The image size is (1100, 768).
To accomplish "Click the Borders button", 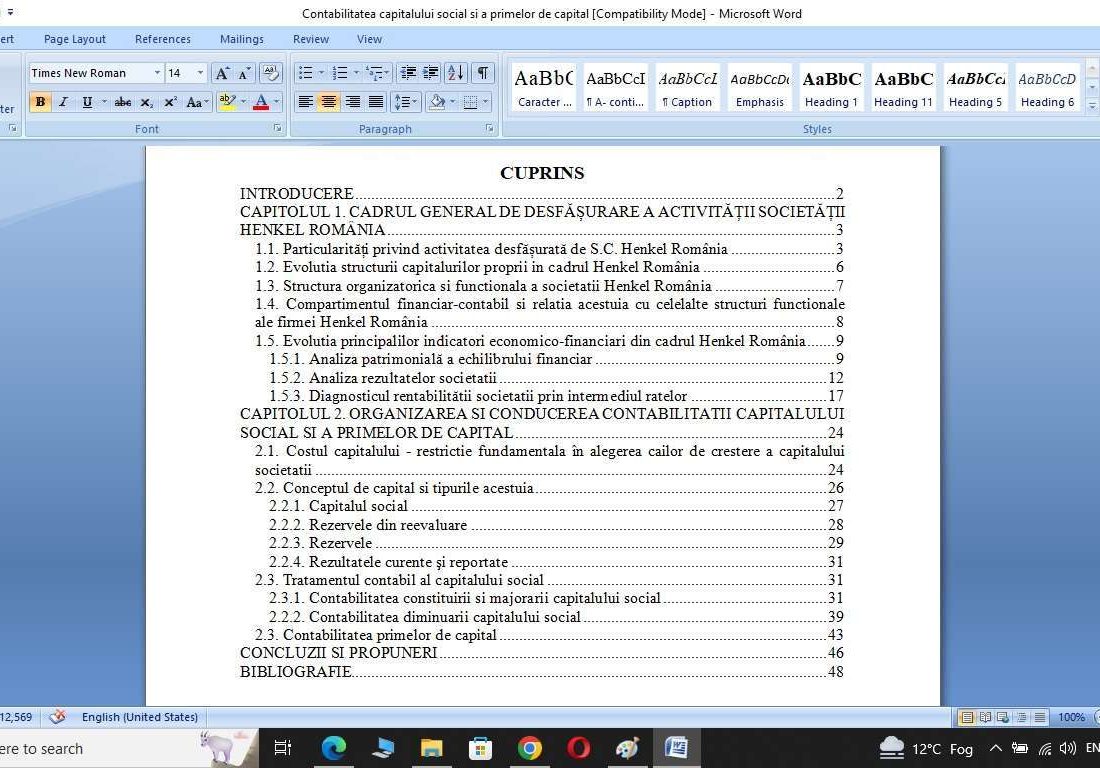I will tap(470, 102).
